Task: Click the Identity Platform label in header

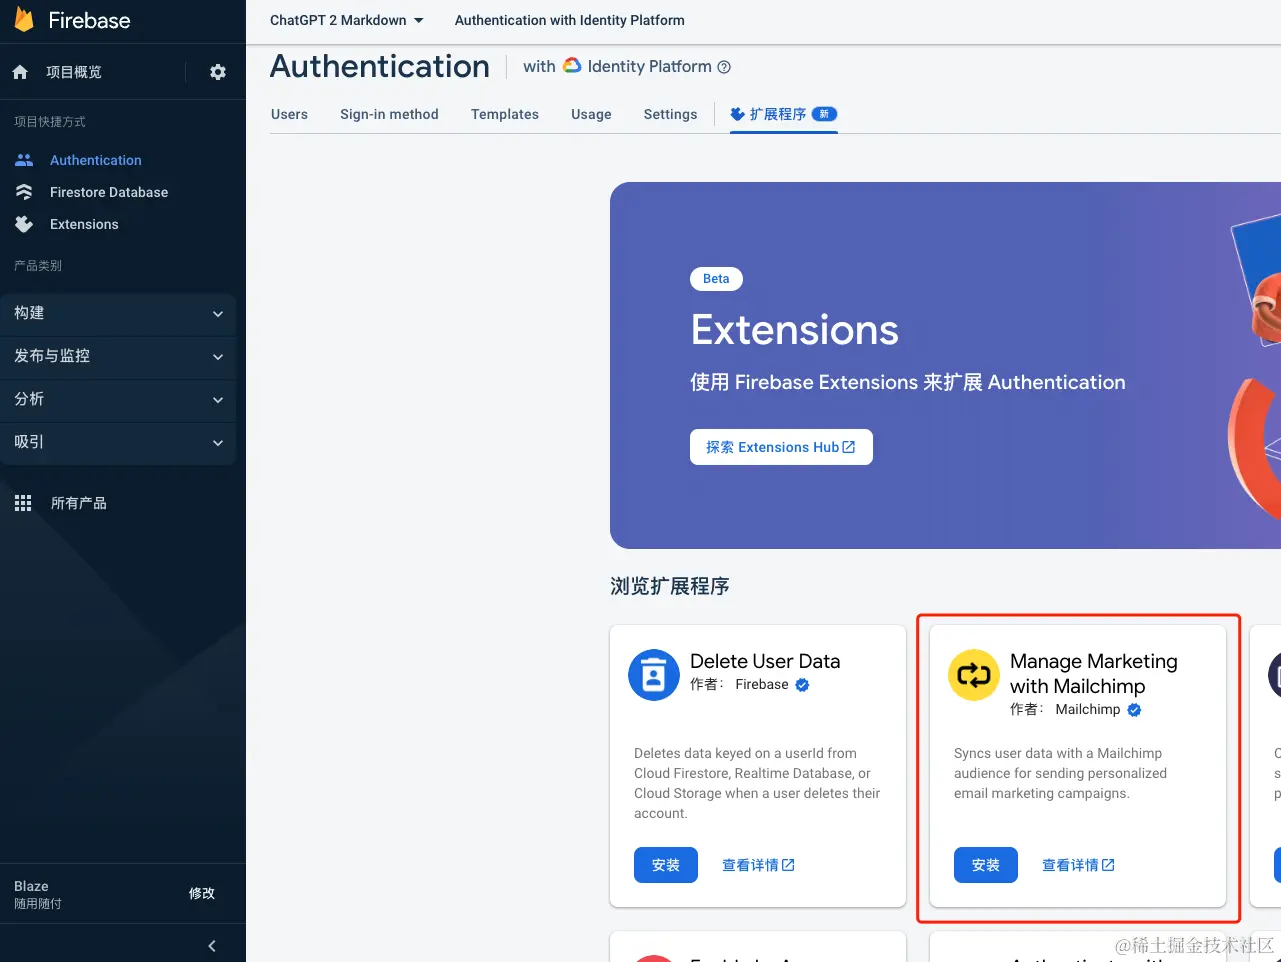Action: (x=650, y=66)
